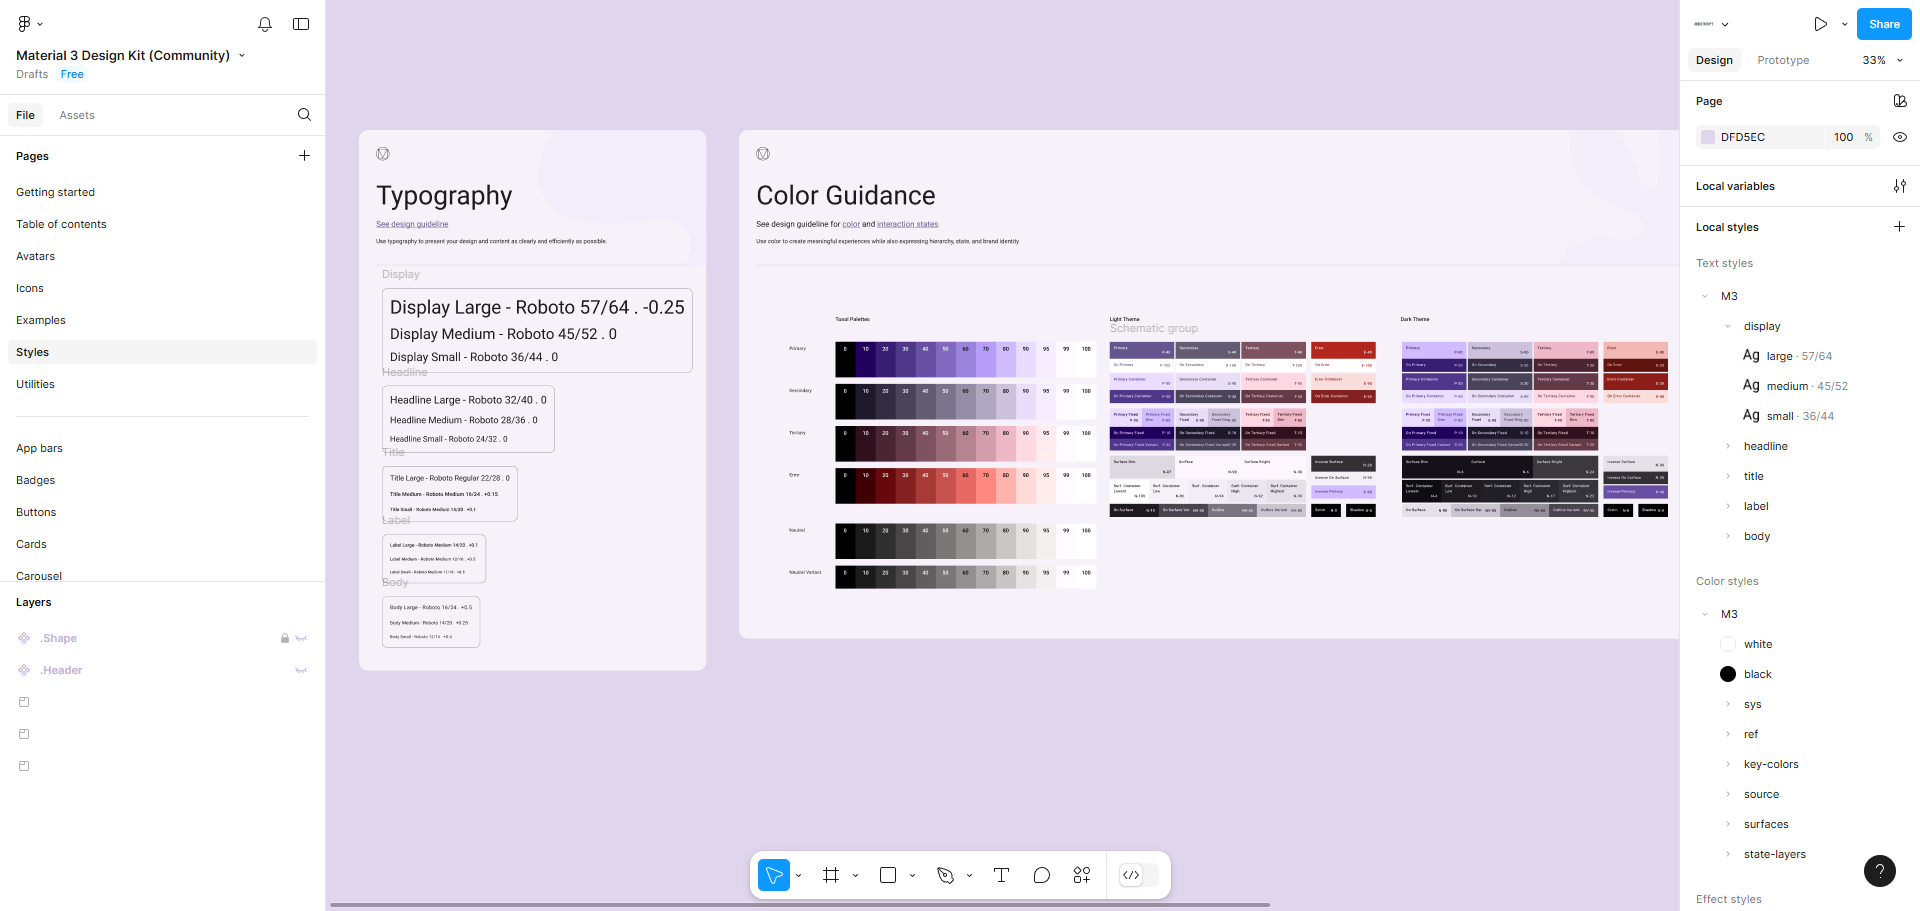Open the zoom level 33% dropdown
The image size is (1920, 911).
point(1883,60)
